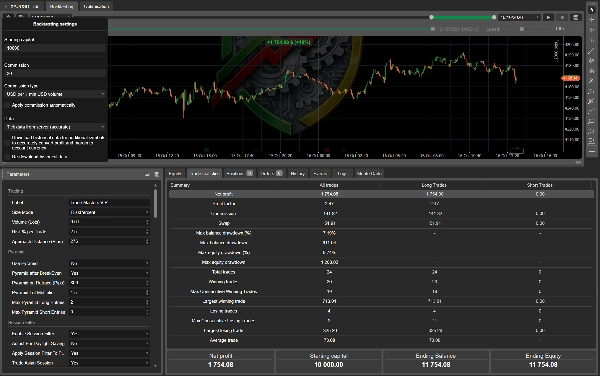
Task: Open the Parameters panel menu icon
Action: [x=157, y=174]
